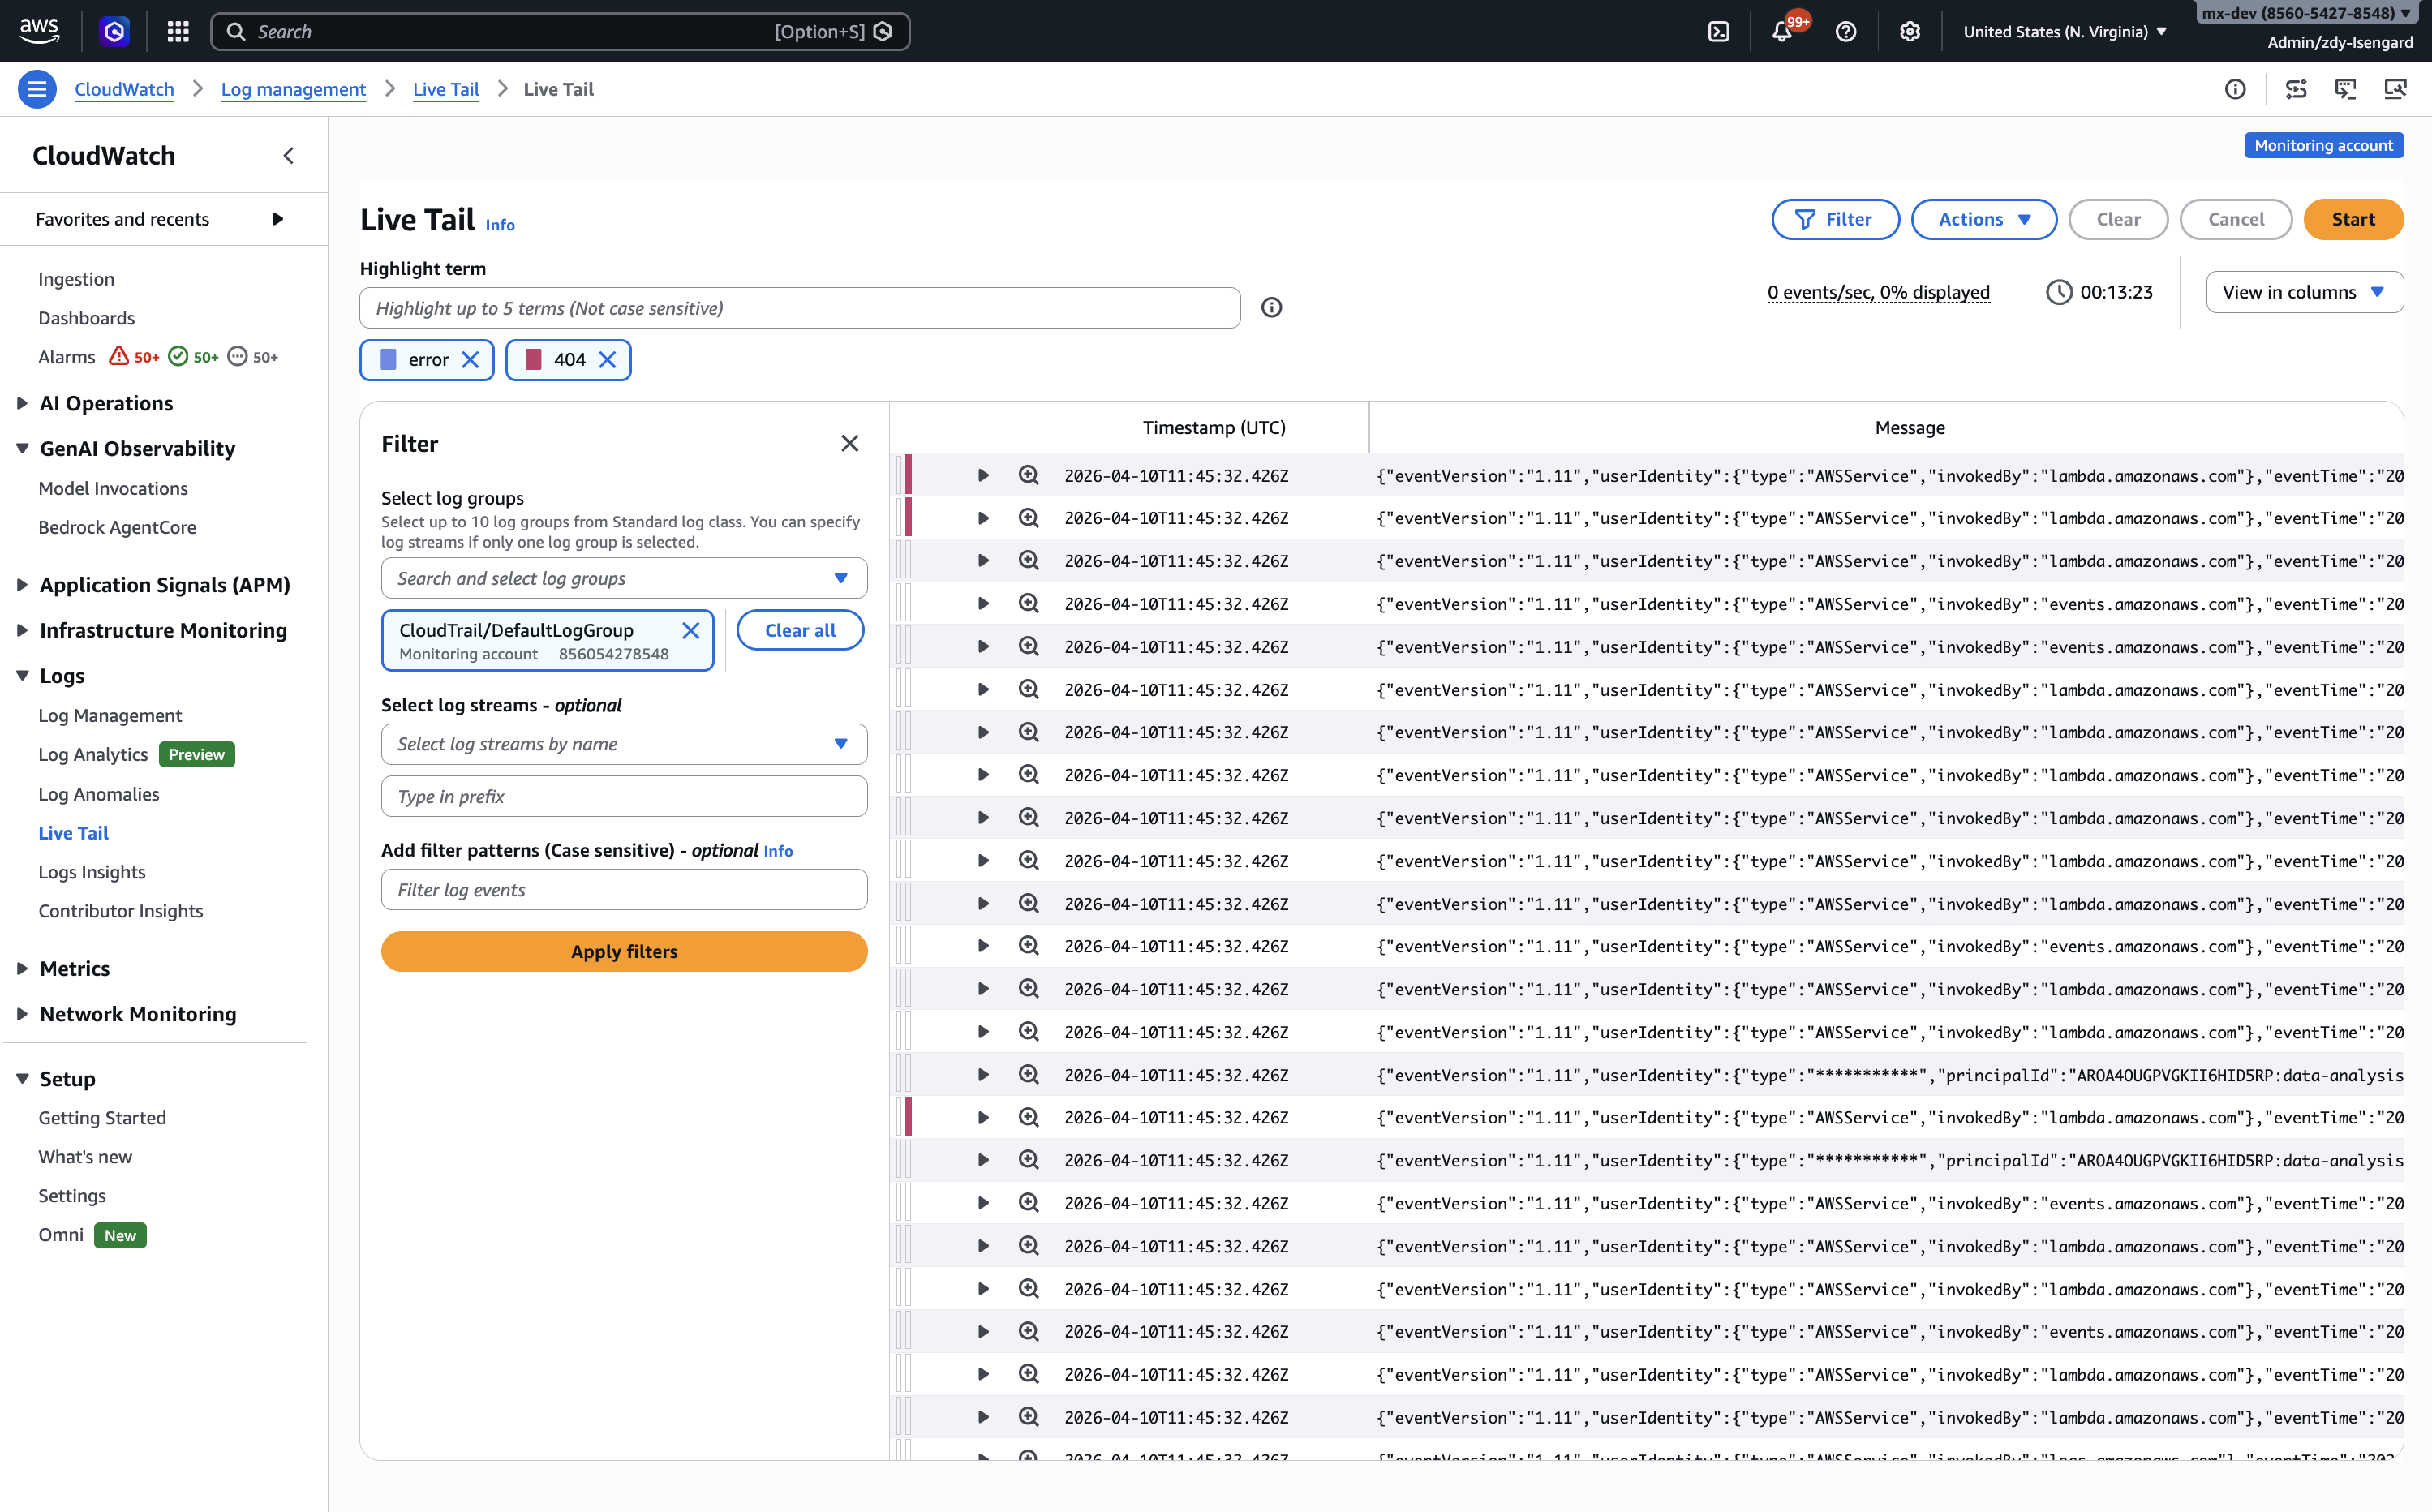Go to Dashboards in sidebar
The image size is (2432, 1512).
pos(86,318)
